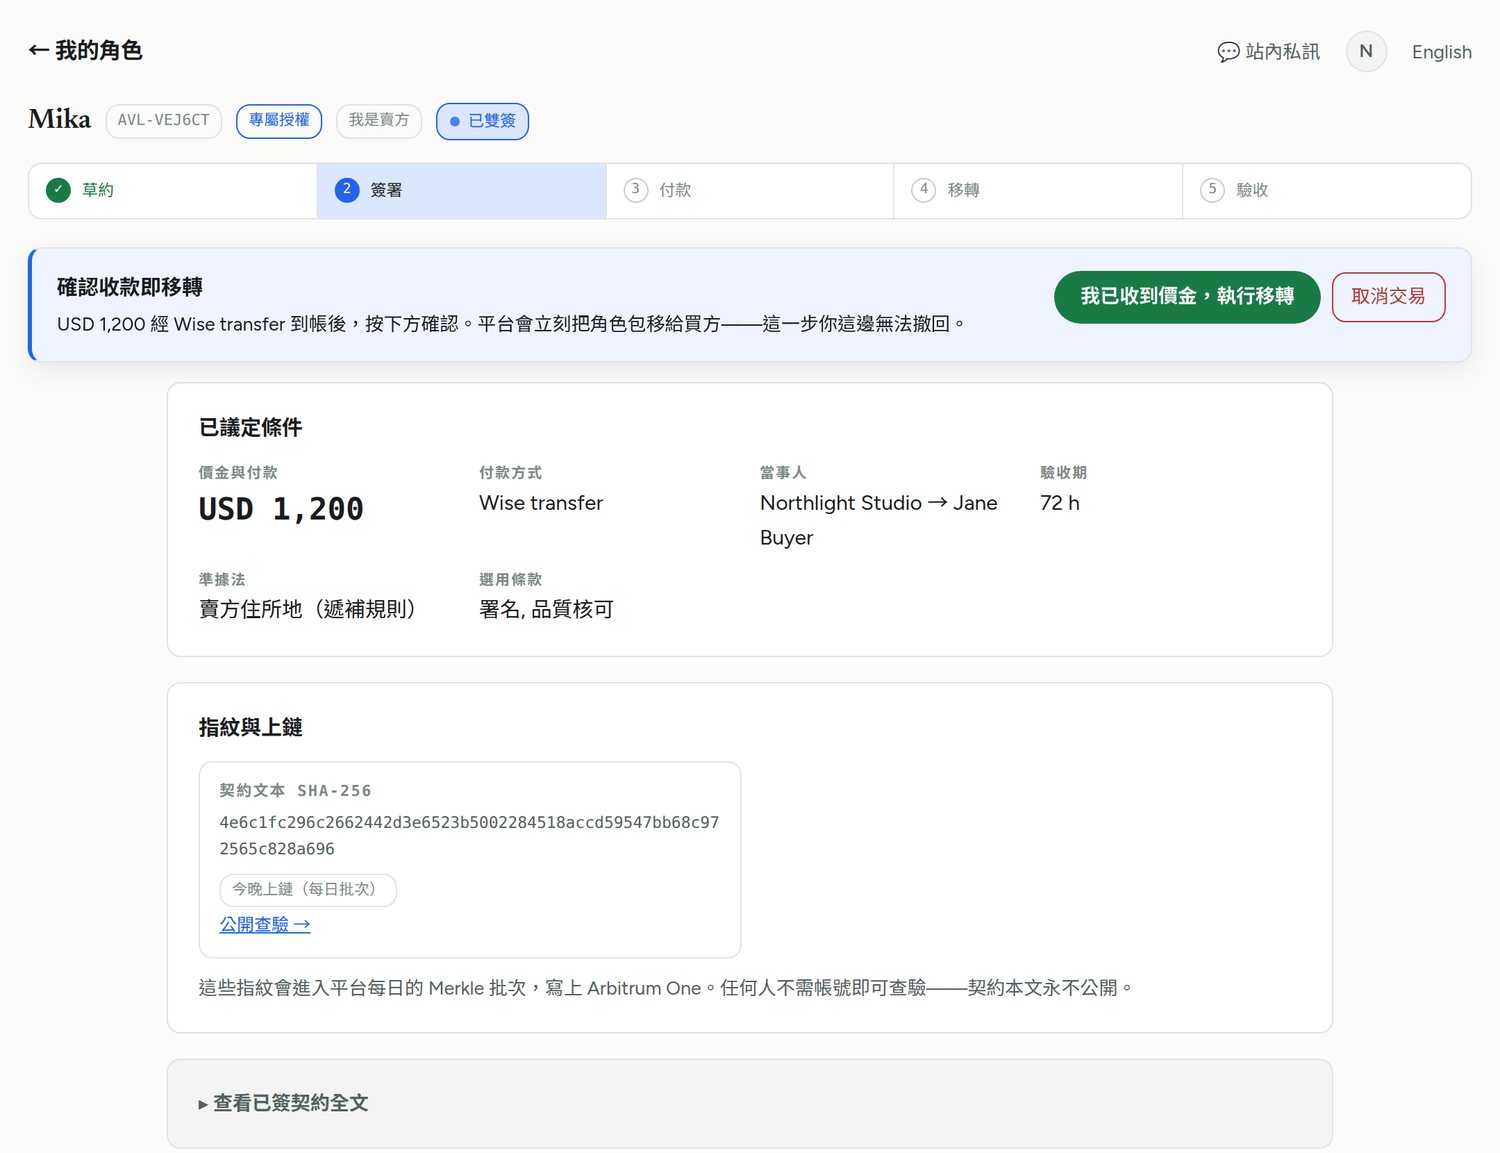Viewport: 1500px width, 1153px height.
Task: Click the Wise transfer payment method value
Action: coord(541,503)
